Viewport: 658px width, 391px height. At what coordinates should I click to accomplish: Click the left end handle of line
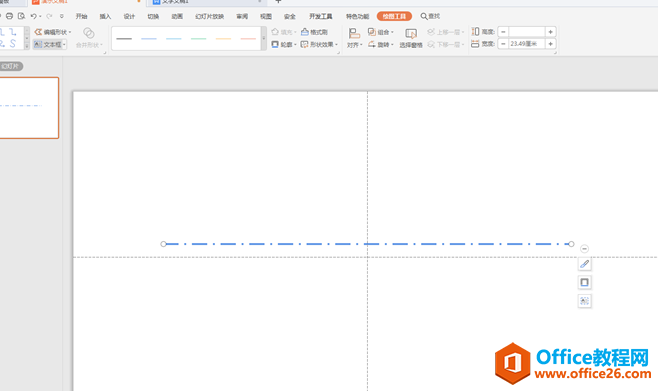tap(163, 244)
